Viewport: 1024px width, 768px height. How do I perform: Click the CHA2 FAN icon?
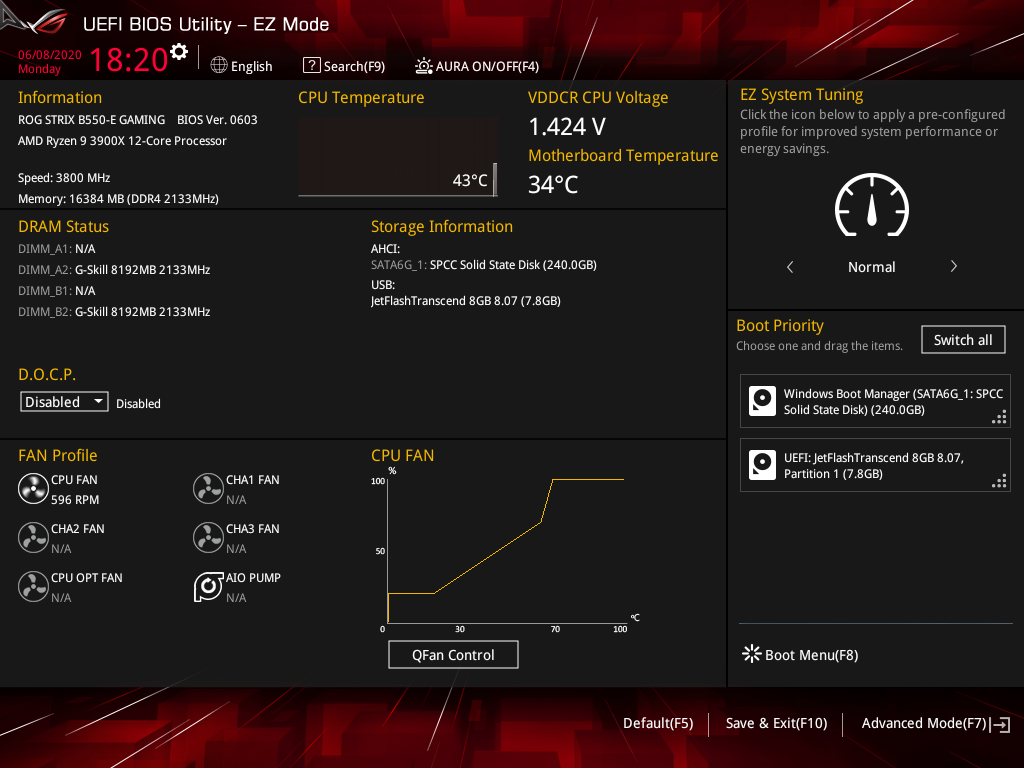pyautogui.click(x=33, y=537)
